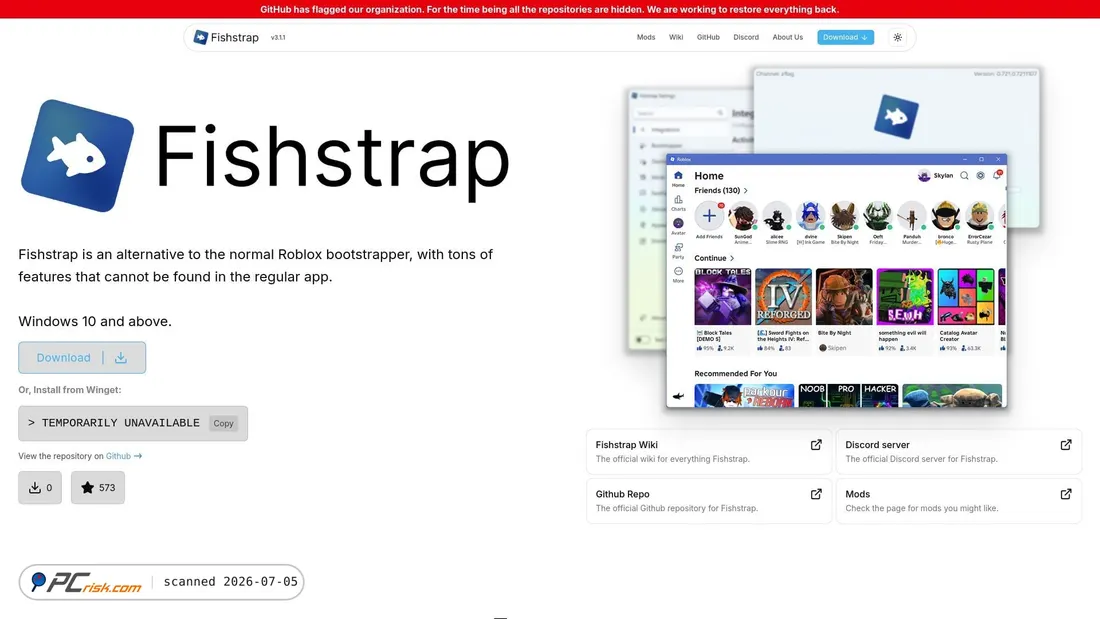Open the Discord nav link
The height and width of the screenshot is (619, 1100).
tap(746, 37)
